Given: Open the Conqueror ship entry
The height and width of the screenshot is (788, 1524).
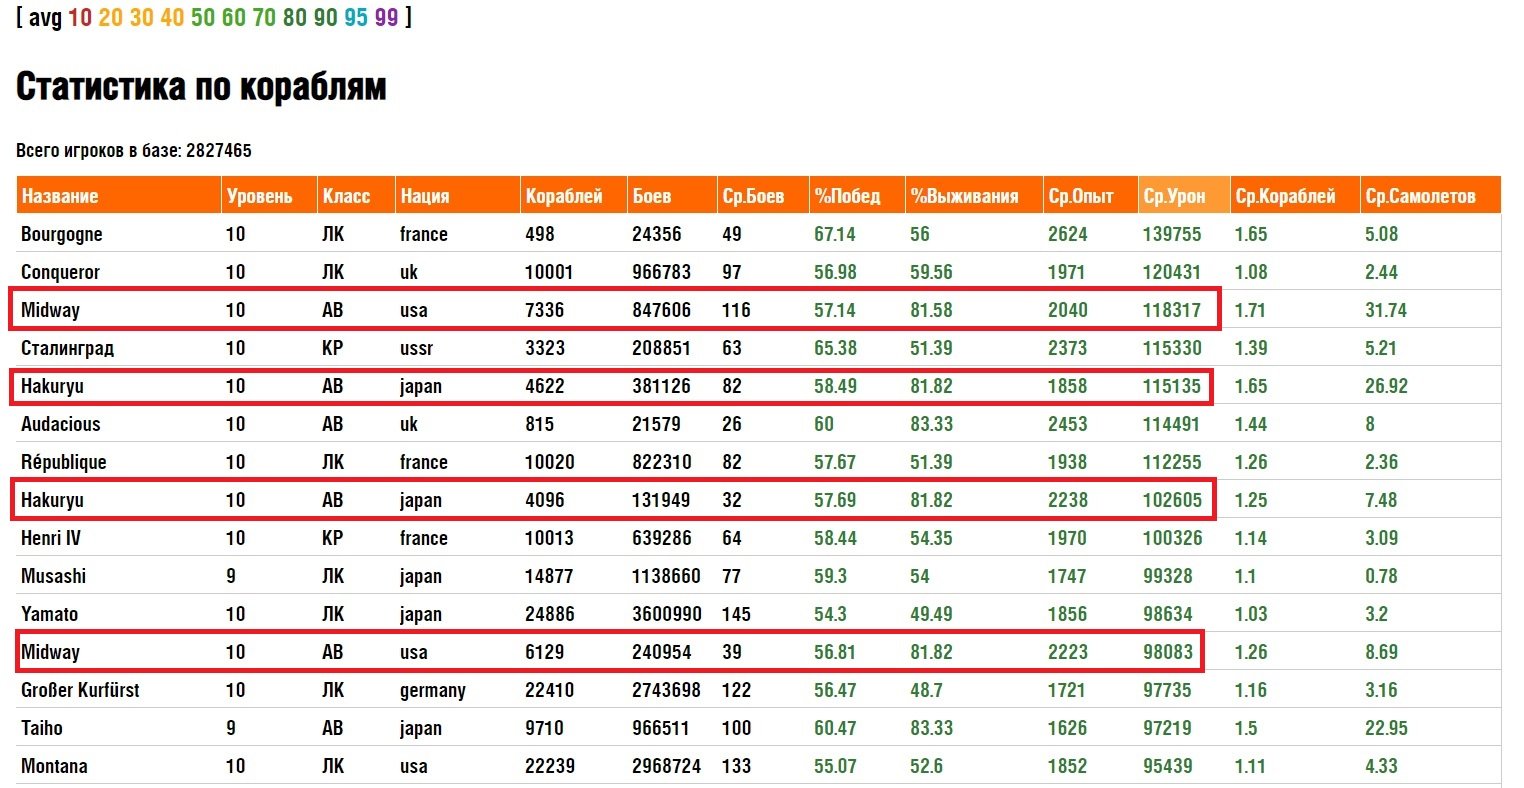Looking at the screenshot, I should (x=60, y=272).
